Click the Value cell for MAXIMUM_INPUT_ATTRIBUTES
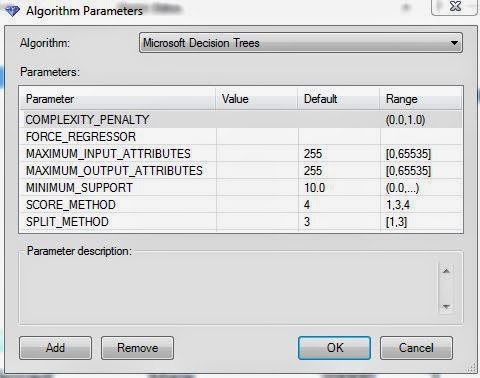Viewport: 480px width, 378px height. pos(257,154)
